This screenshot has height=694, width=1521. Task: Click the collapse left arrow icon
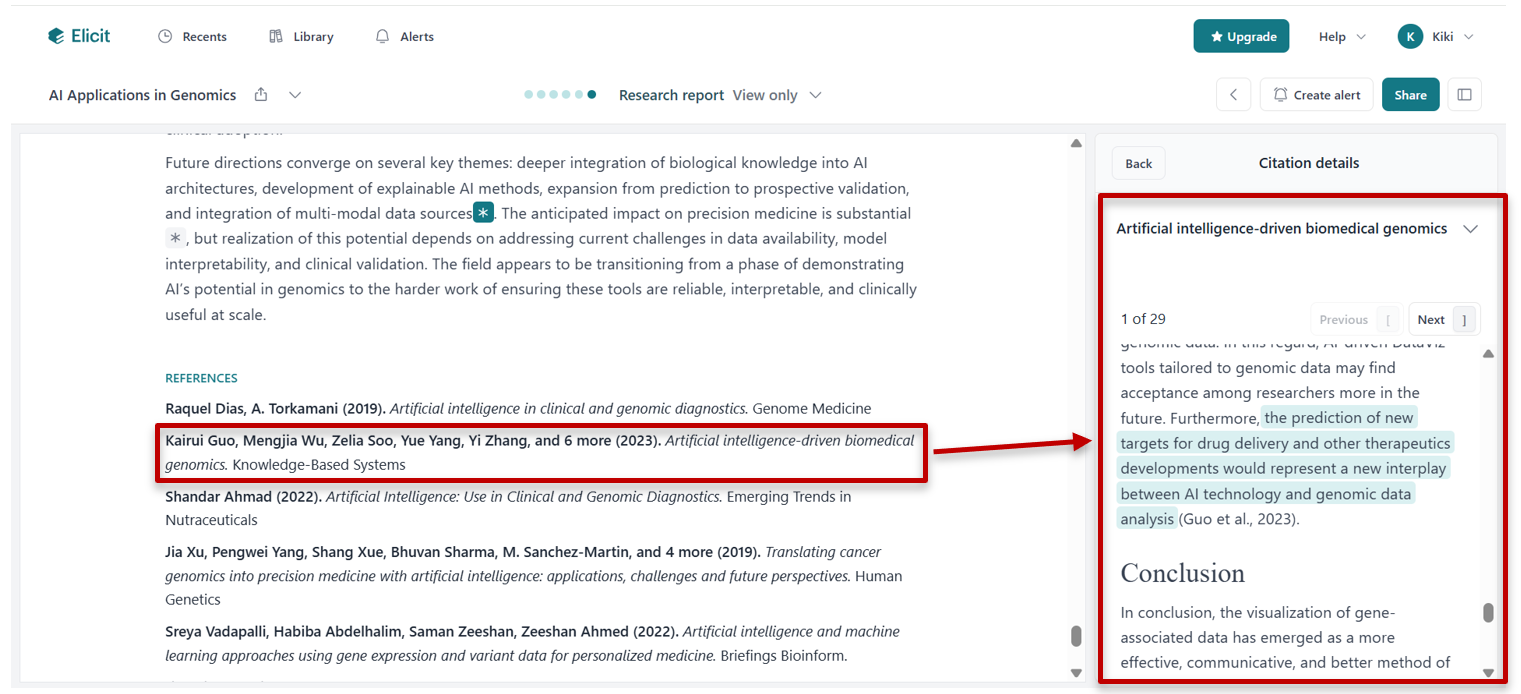pos(1233,95)
